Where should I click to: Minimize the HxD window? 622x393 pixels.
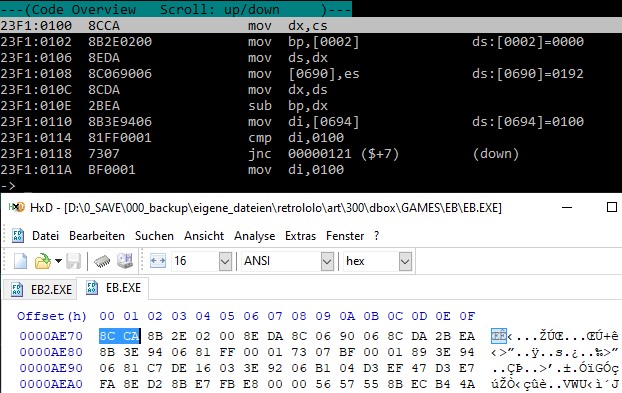567,207
